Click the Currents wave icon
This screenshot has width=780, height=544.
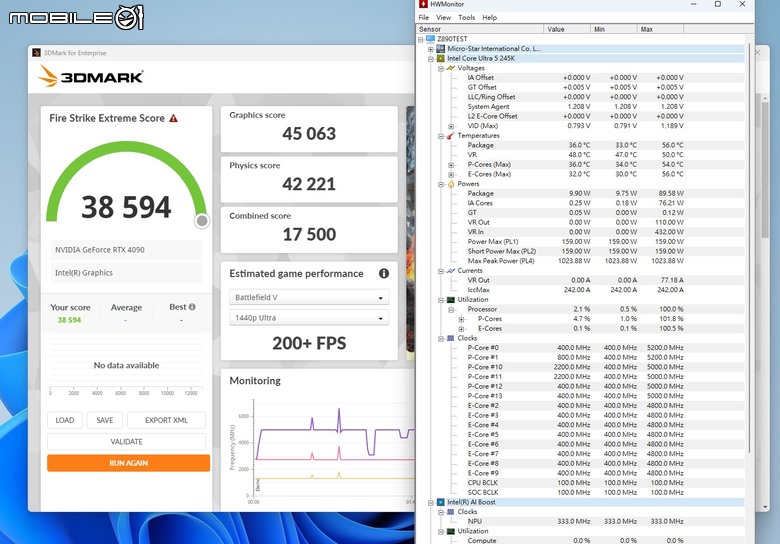tap(451, 271)
